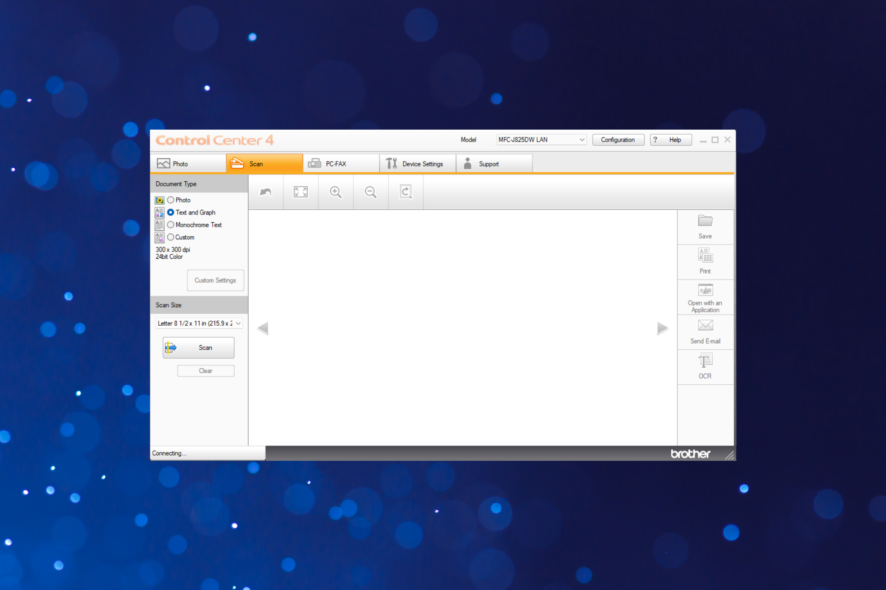Select the Text and Graph radio button
Image resolution: width=886 pixels, height=590 pixels.
tap(170, 212)
